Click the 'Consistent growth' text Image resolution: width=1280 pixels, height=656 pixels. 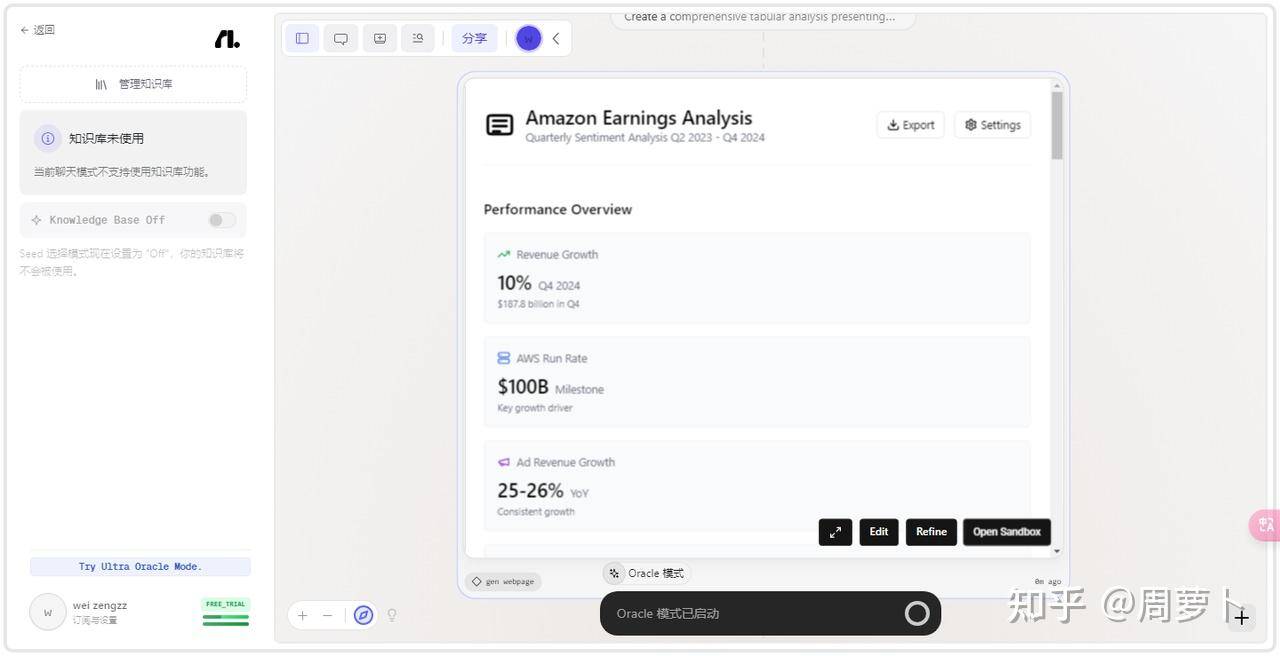[536, 512]
